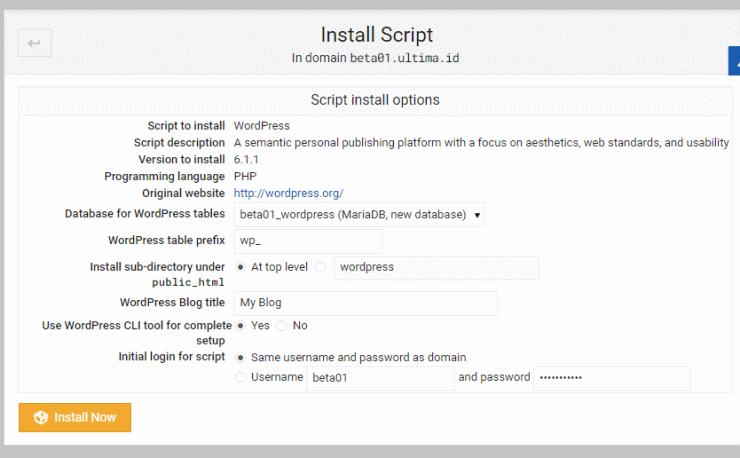The height and width of the screenshot is (458, 740).
Task: Open the Database for WordPress tables dropdown
Action: pyautogui.click(x=359, y=215)
